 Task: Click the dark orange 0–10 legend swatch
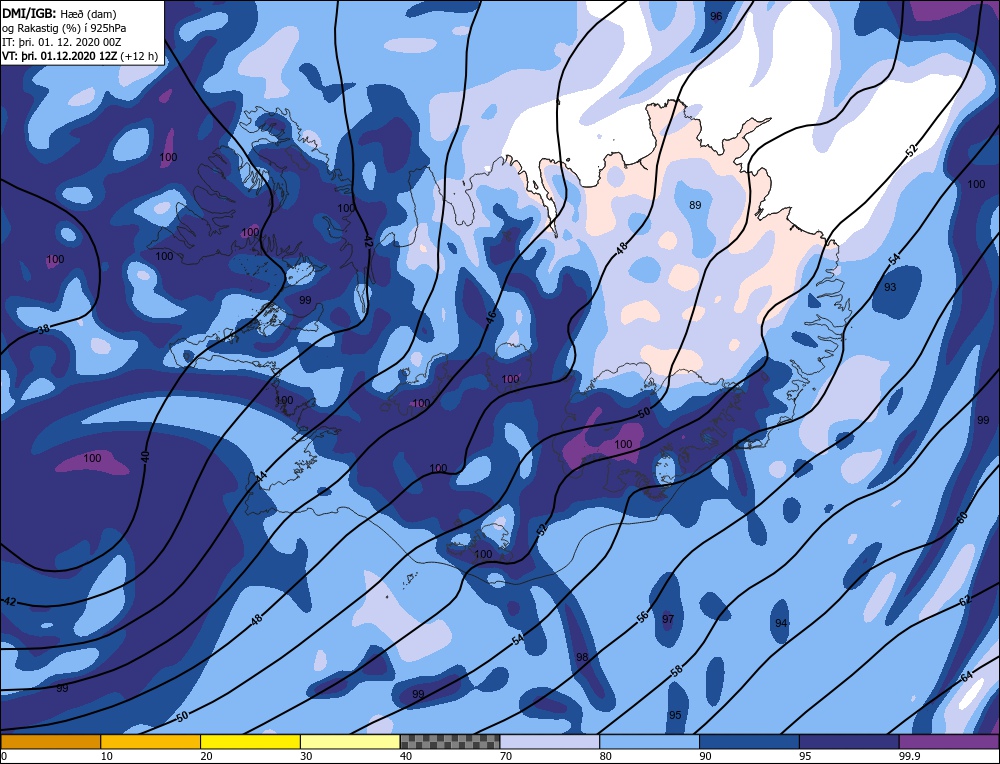tap(50, 741)
